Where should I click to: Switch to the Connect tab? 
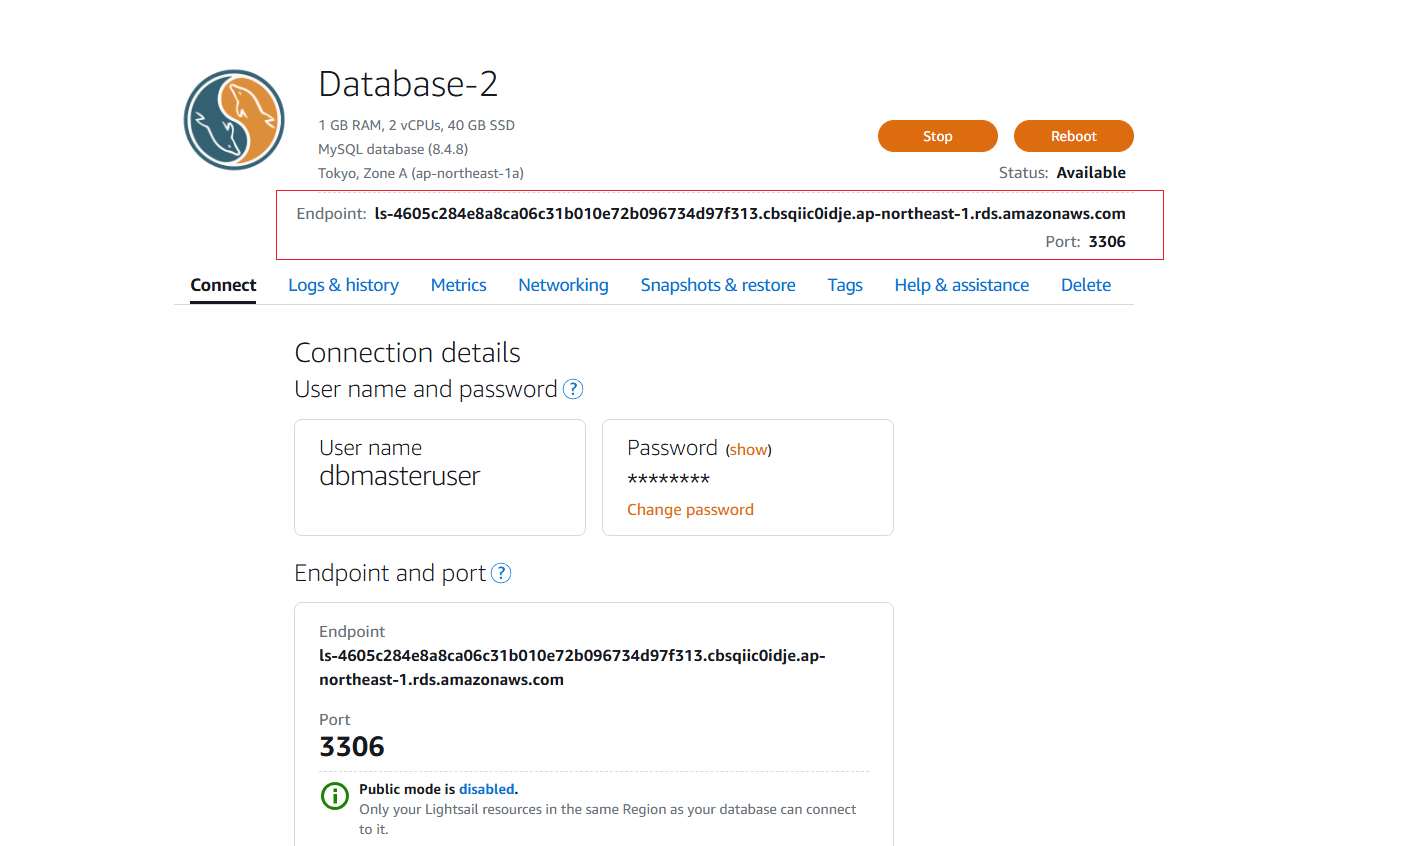point(223,285)
